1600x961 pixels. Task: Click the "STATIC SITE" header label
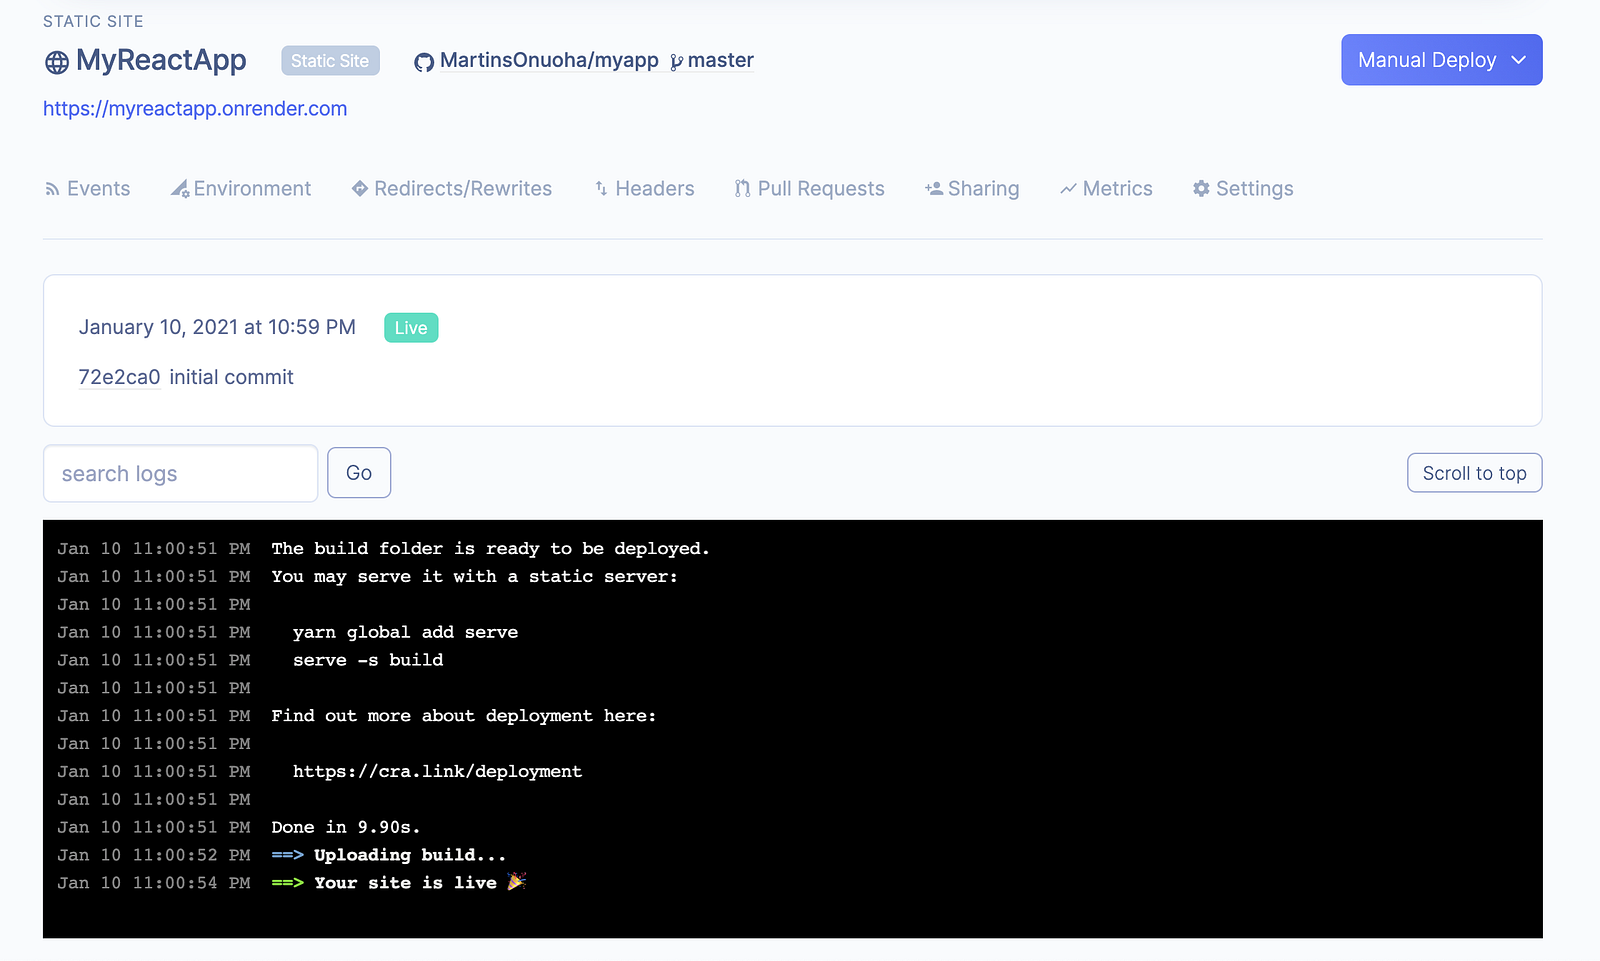tap(93, 22)
